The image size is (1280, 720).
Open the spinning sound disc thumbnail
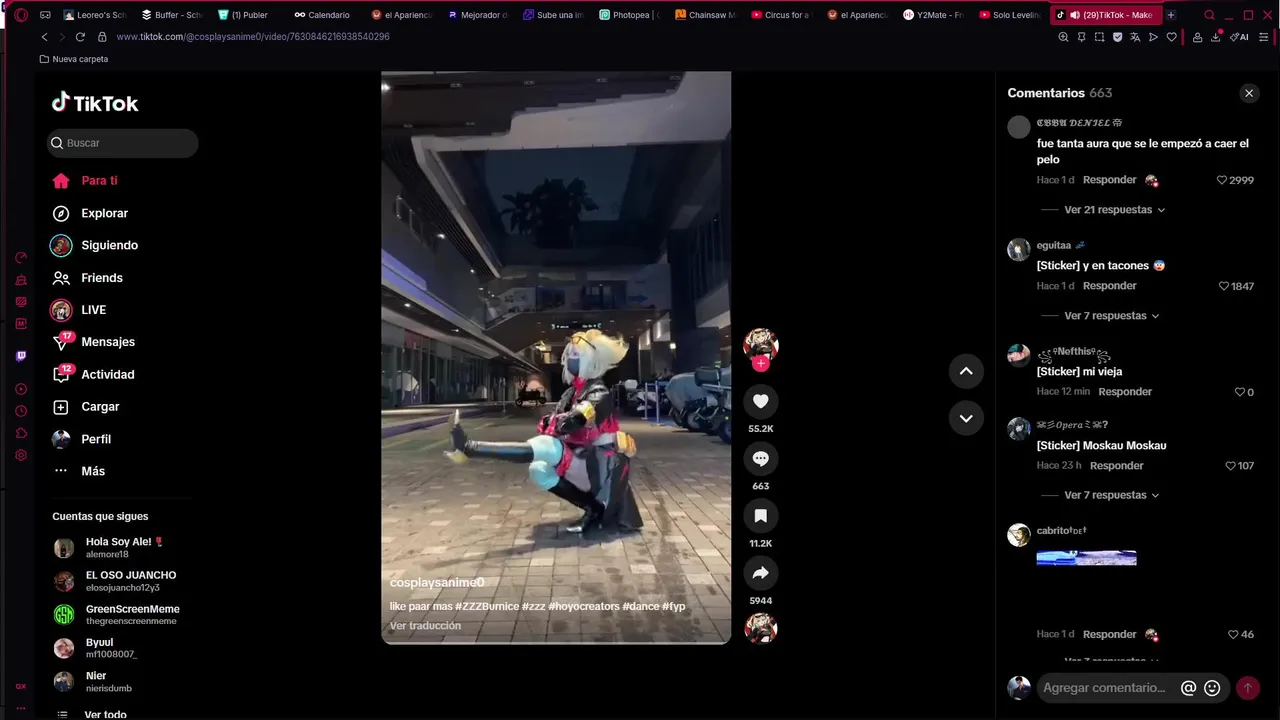761,628
